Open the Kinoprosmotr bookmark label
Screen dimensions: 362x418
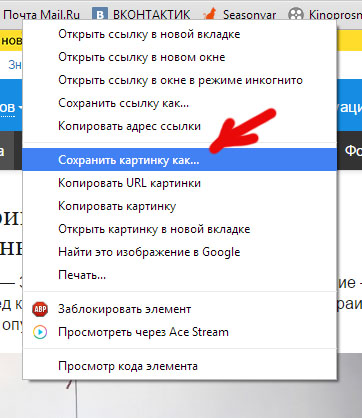coord(335,15)
